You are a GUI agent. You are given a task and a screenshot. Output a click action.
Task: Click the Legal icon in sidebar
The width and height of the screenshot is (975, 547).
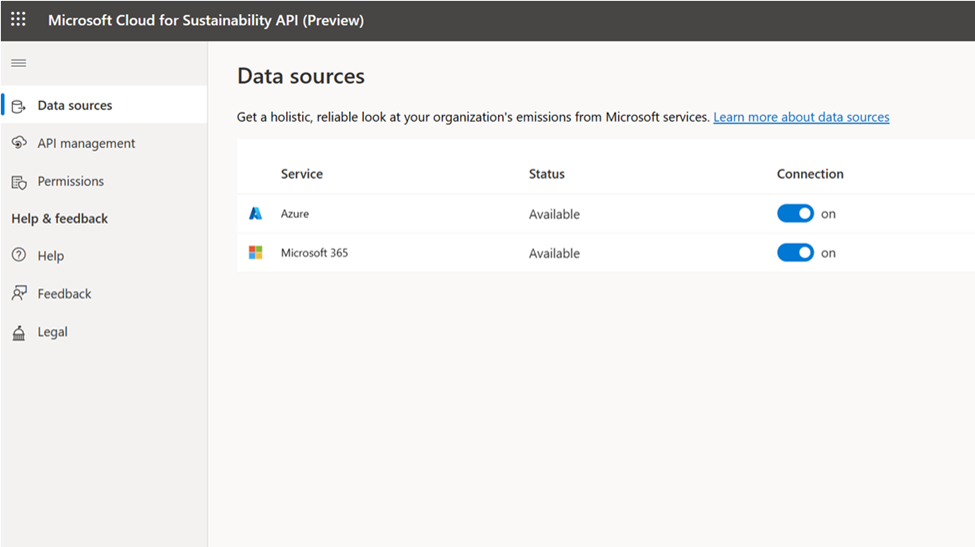[x=19, y=333]
